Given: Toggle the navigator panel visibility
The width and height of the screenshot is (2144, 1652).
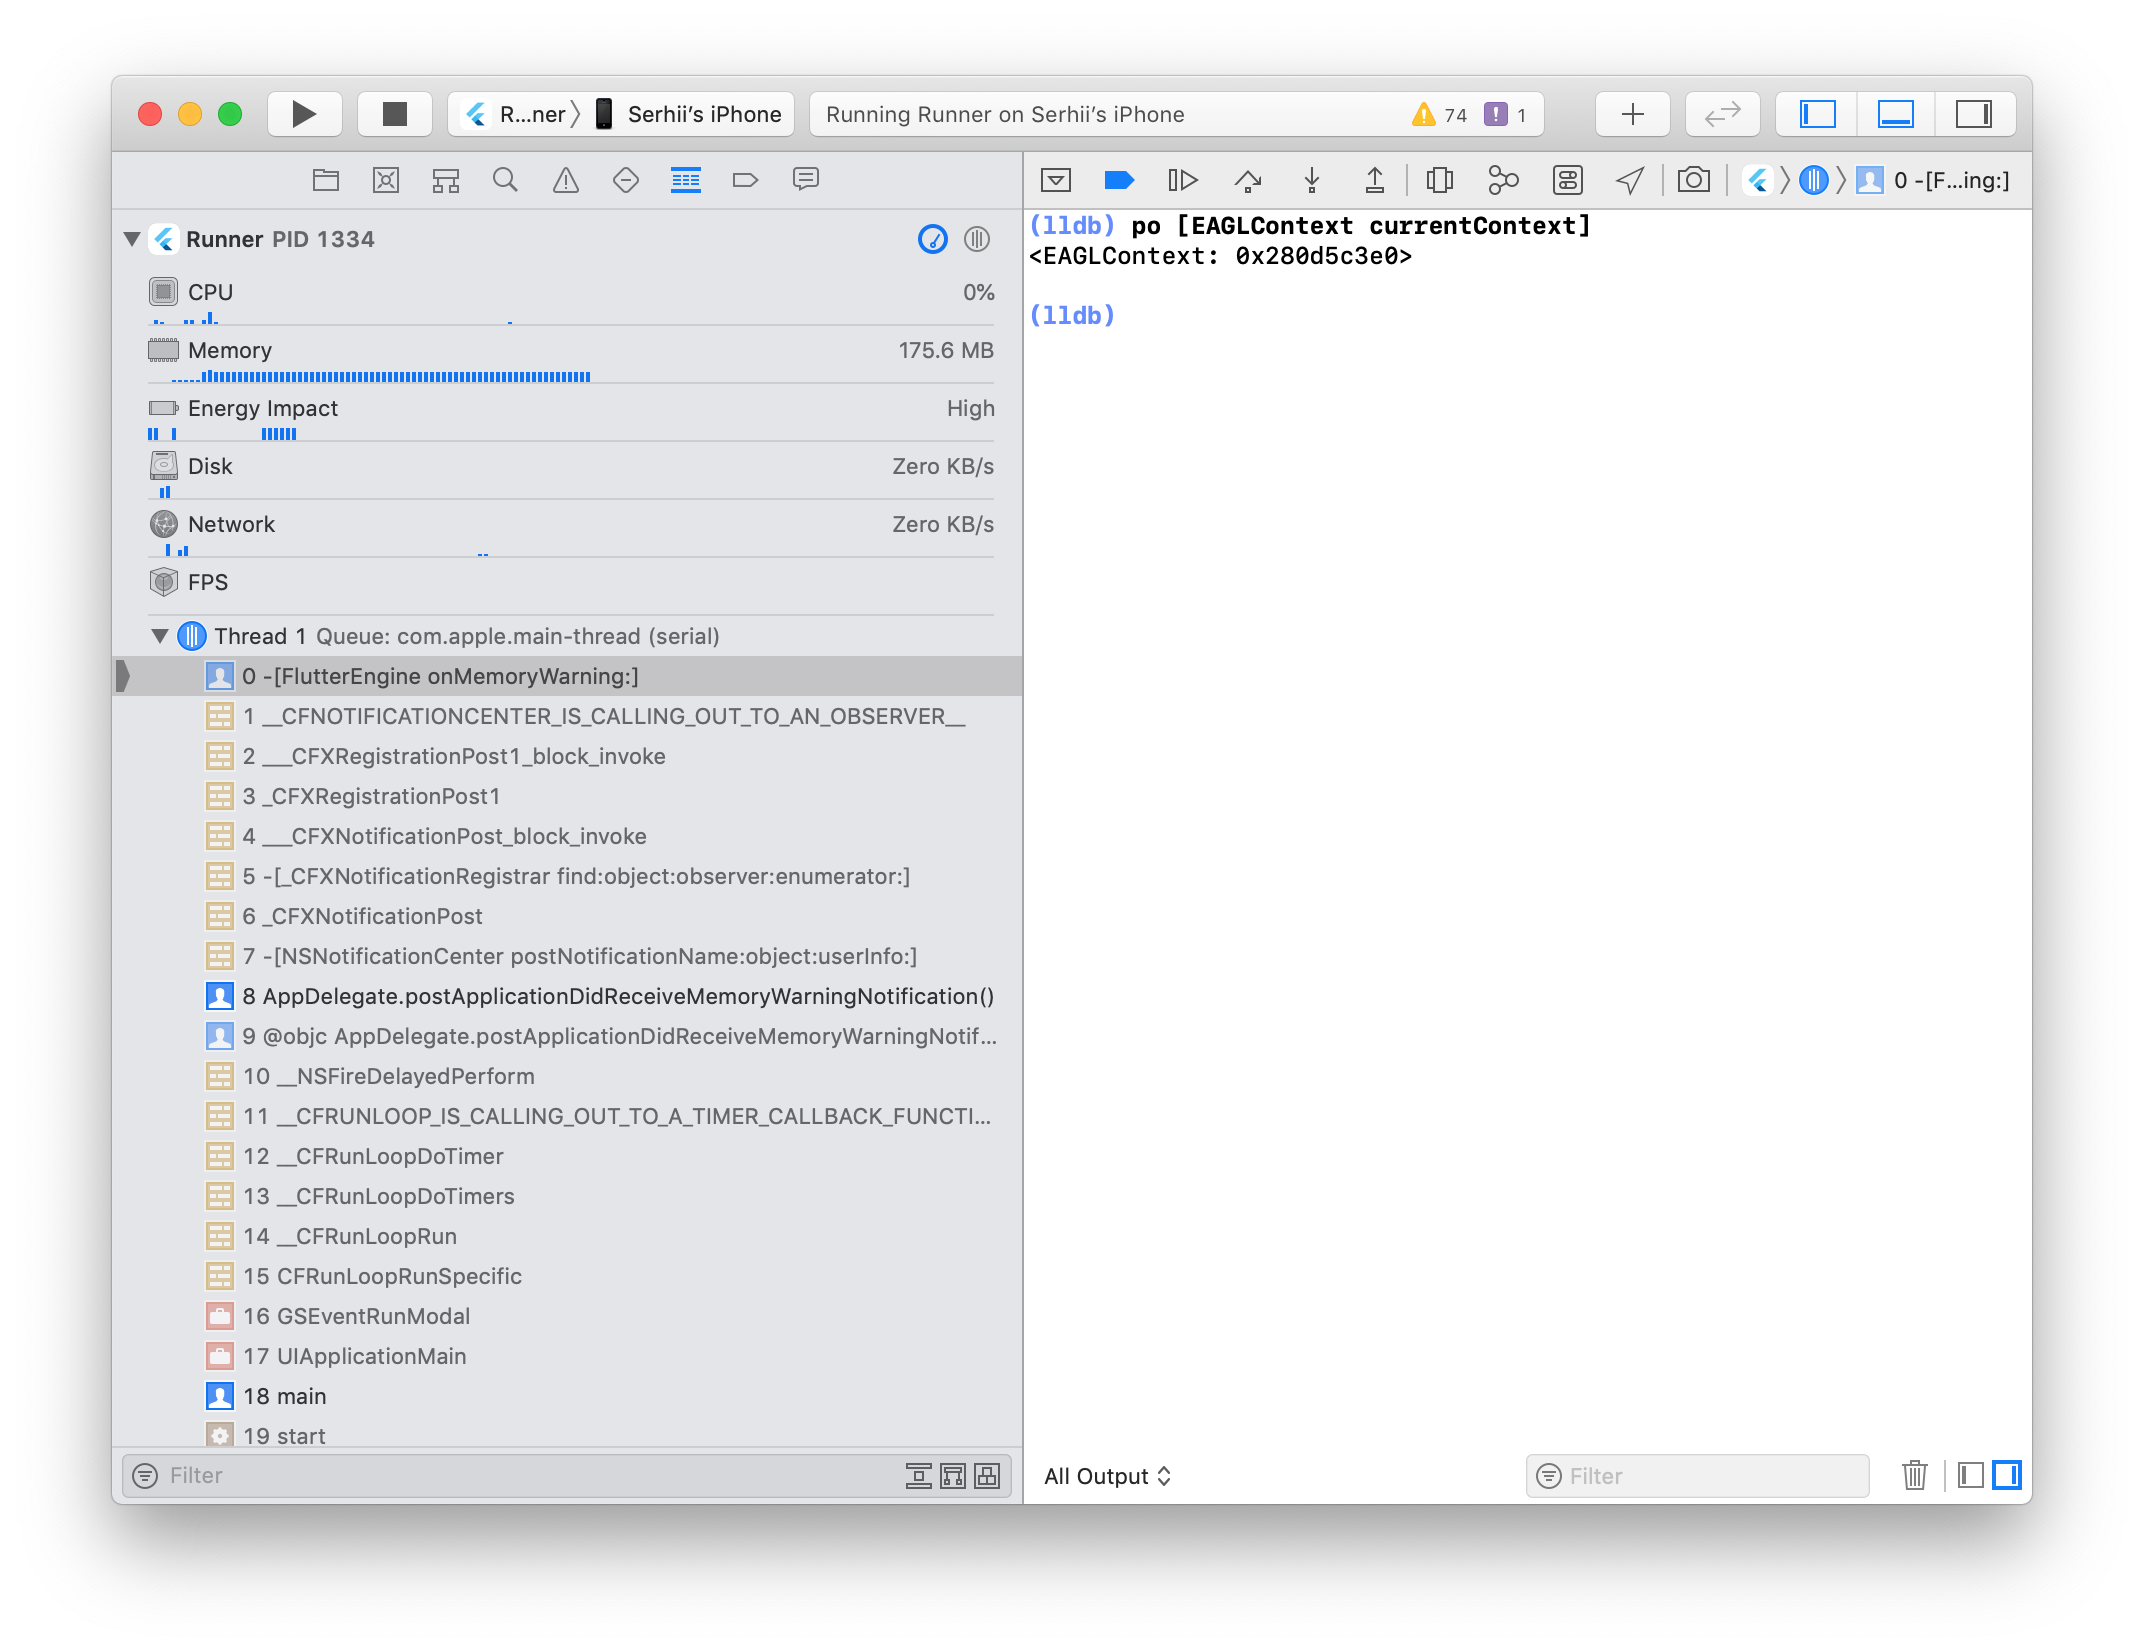Looking at the screenshot, I should click(1817, 114).
